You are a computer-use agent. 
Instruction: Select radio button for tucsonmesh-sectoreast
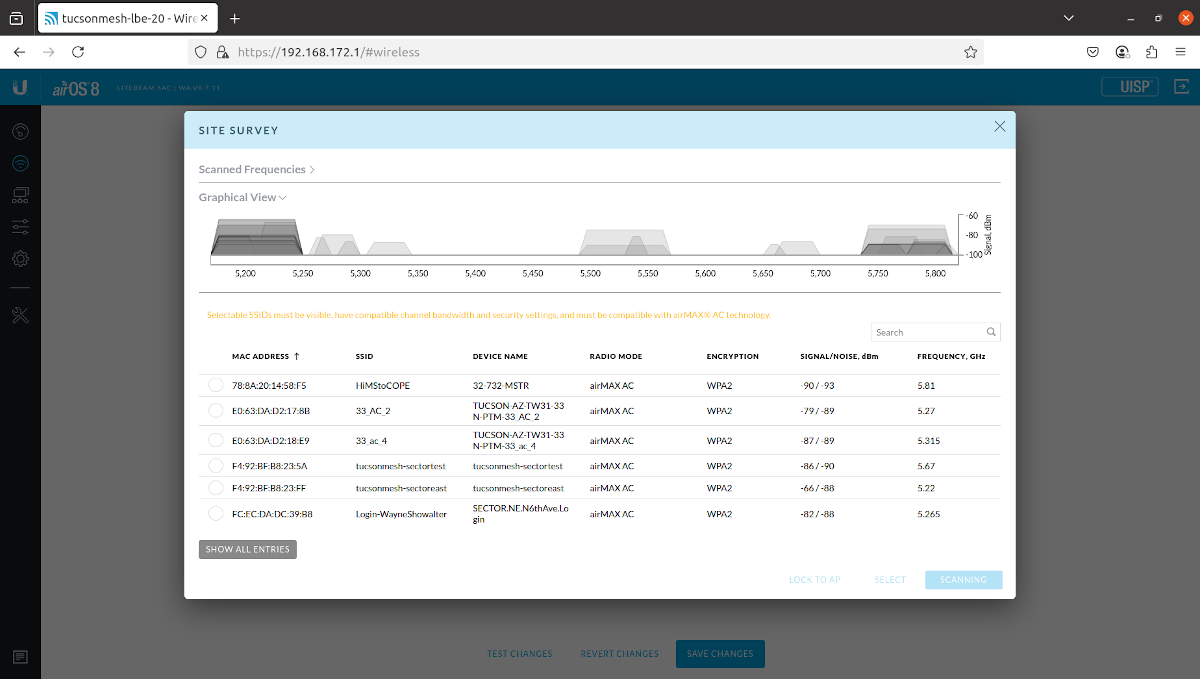[x=215, y=488]
